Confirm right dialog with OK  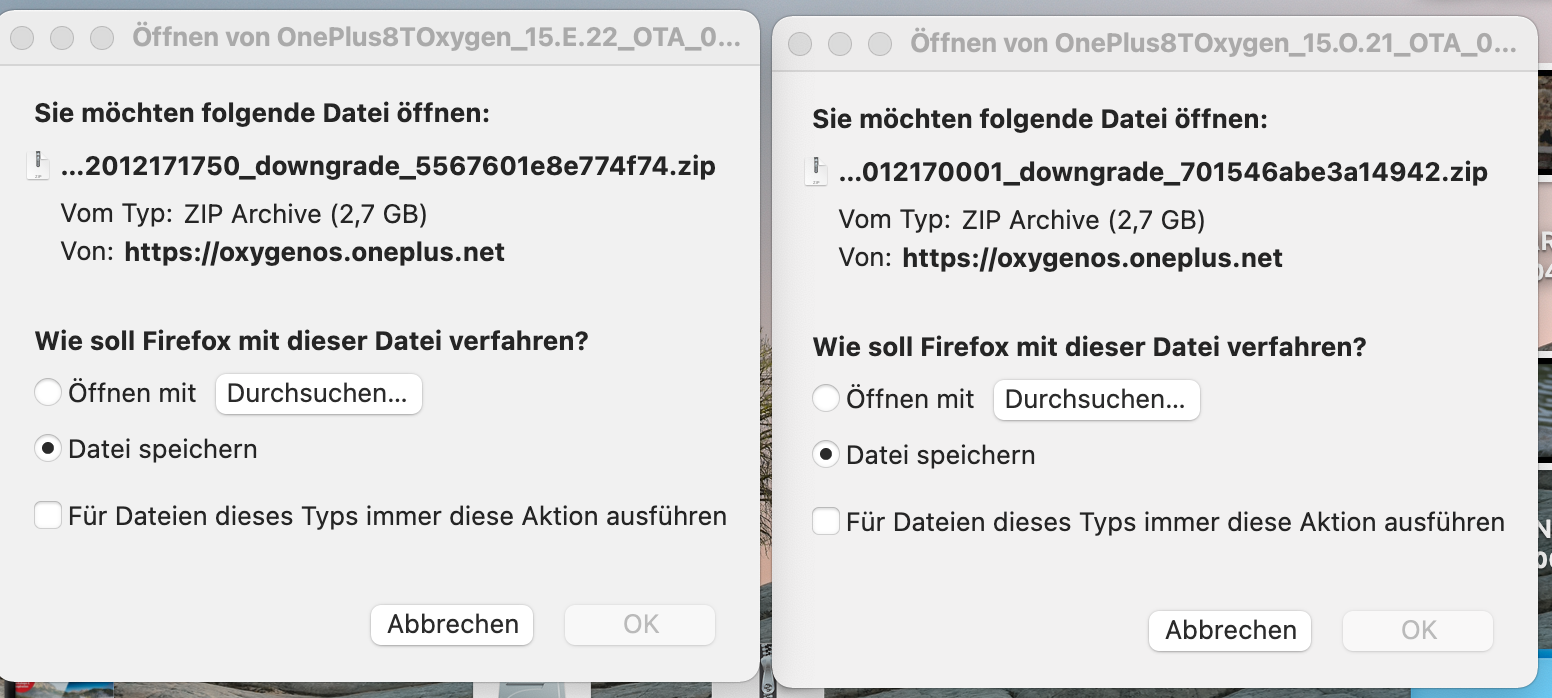[x=1418, y=631]
